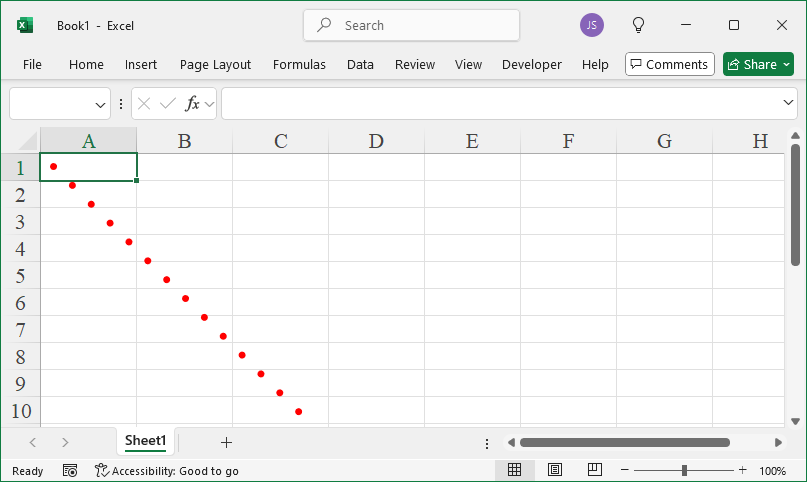Click horizontal scrollbar left arrow

click(511, 442)
